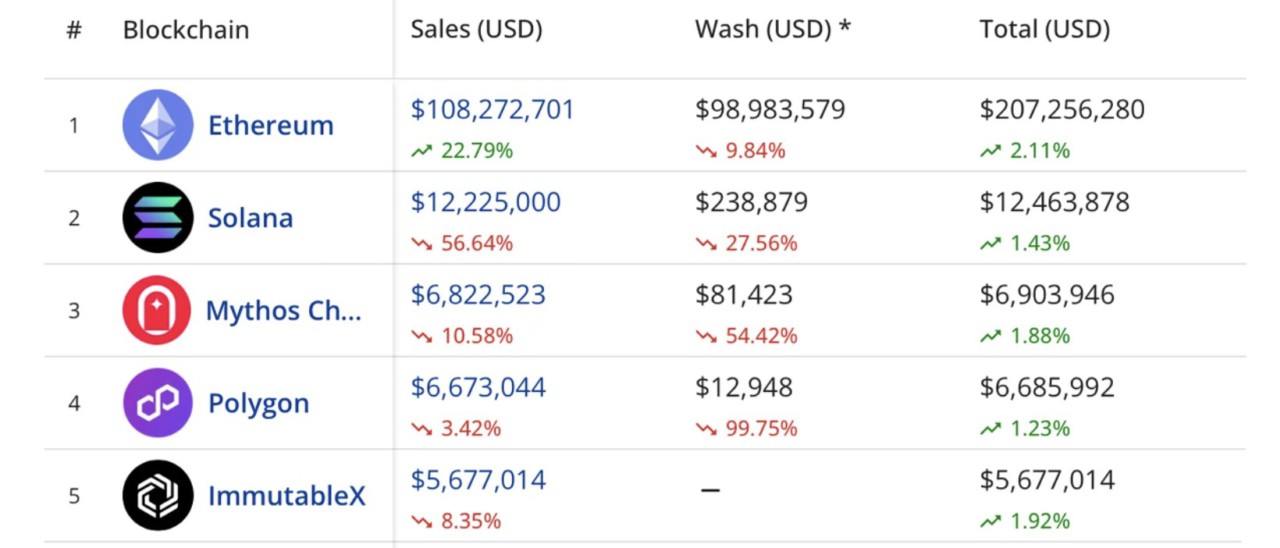
Task: Sort by the Total (USD) column header
Action: pyautogui.click(x=1045, y=30)
